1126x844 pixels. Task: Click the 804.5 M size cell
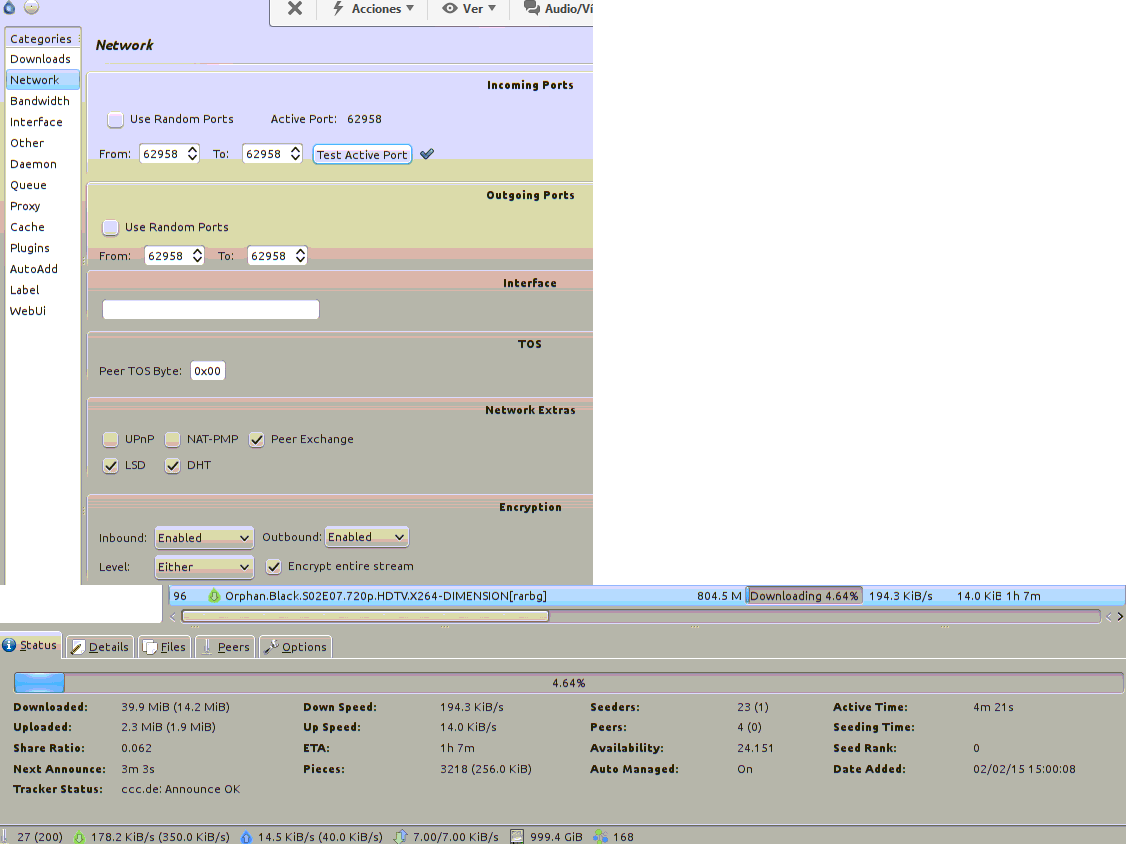point(719,595)
